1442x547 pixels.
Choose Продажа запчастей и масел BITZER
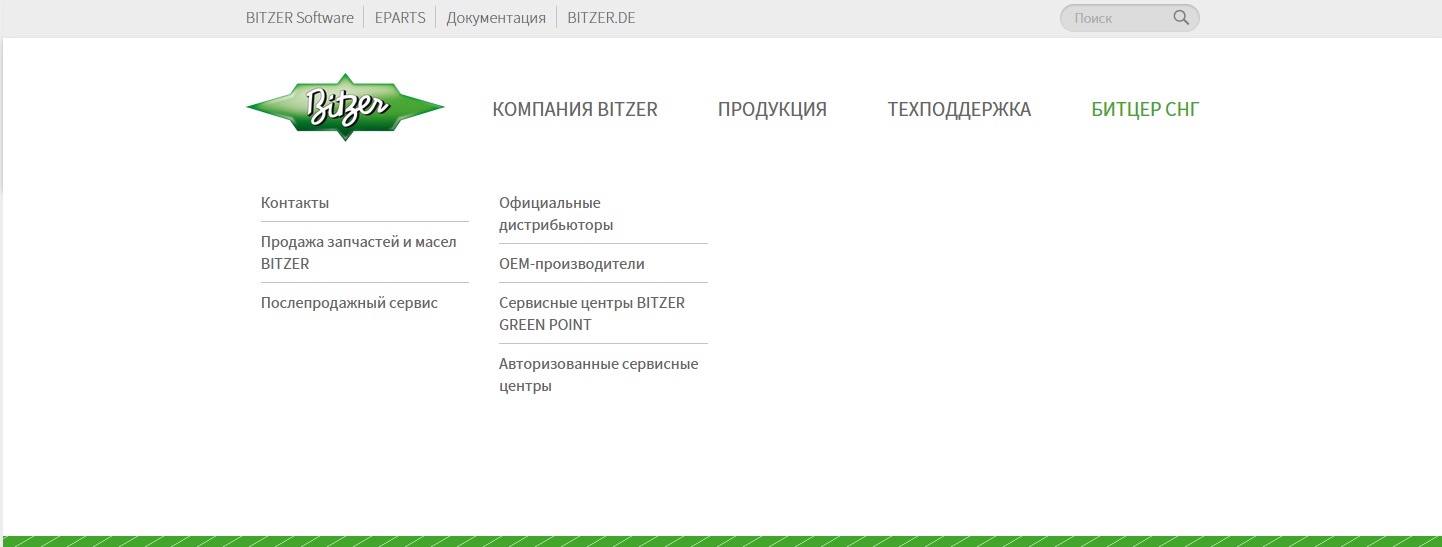pyautogui.click(x=358, y=253)
